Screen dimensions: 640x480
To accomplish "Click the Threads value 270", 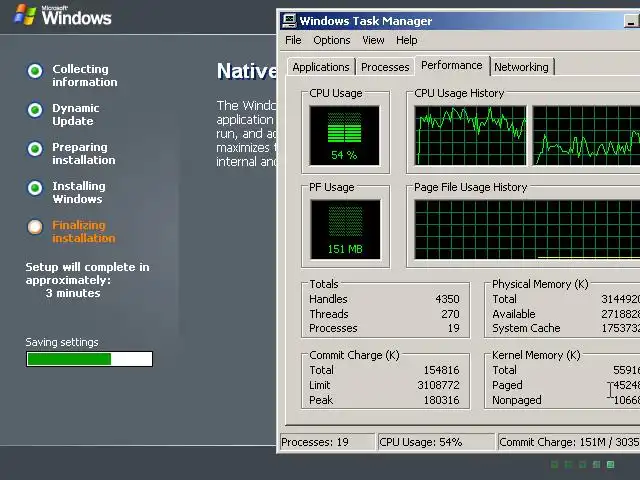I will (450, 314).
